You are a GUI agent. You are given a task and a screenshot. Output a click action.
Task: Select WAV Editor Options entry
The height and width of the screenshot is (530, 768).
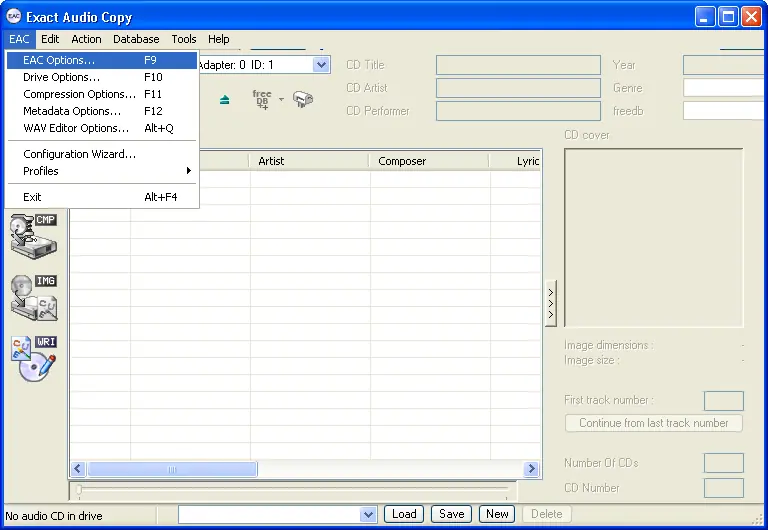point(102,128)
